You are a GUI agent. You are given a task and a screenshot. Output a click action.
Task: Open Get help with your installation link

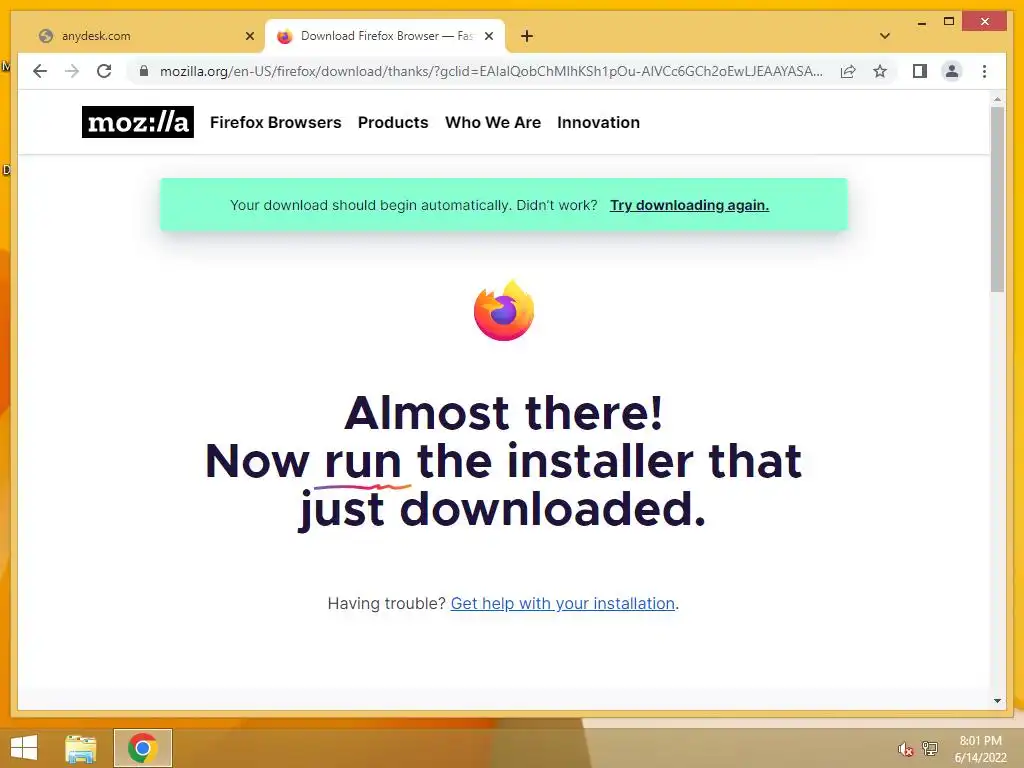[x=563, y=603]
